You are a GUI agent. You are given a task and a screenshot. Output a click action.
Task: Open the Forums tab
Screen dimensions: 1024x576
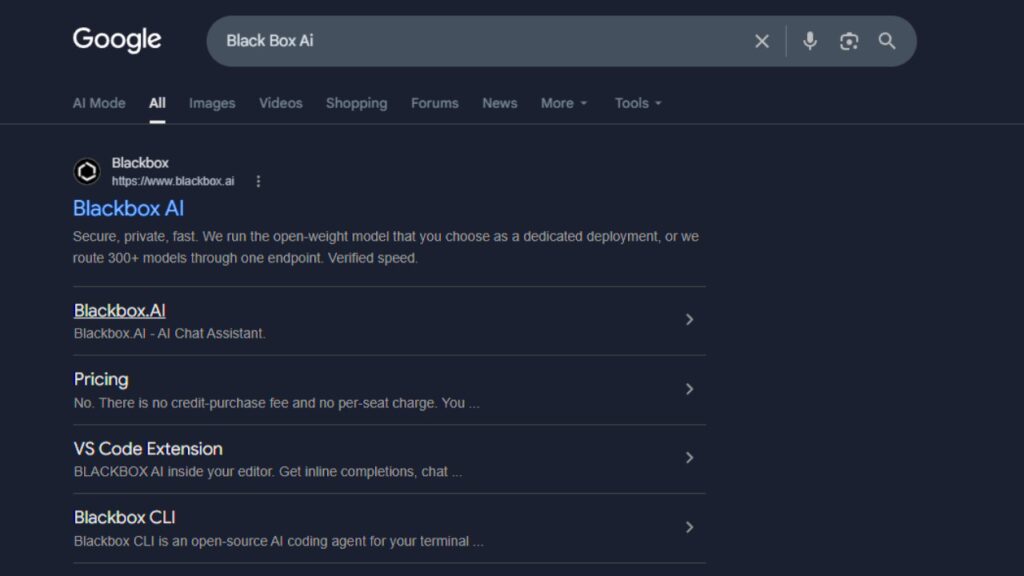pyautogui.click(x=435, y=103)
